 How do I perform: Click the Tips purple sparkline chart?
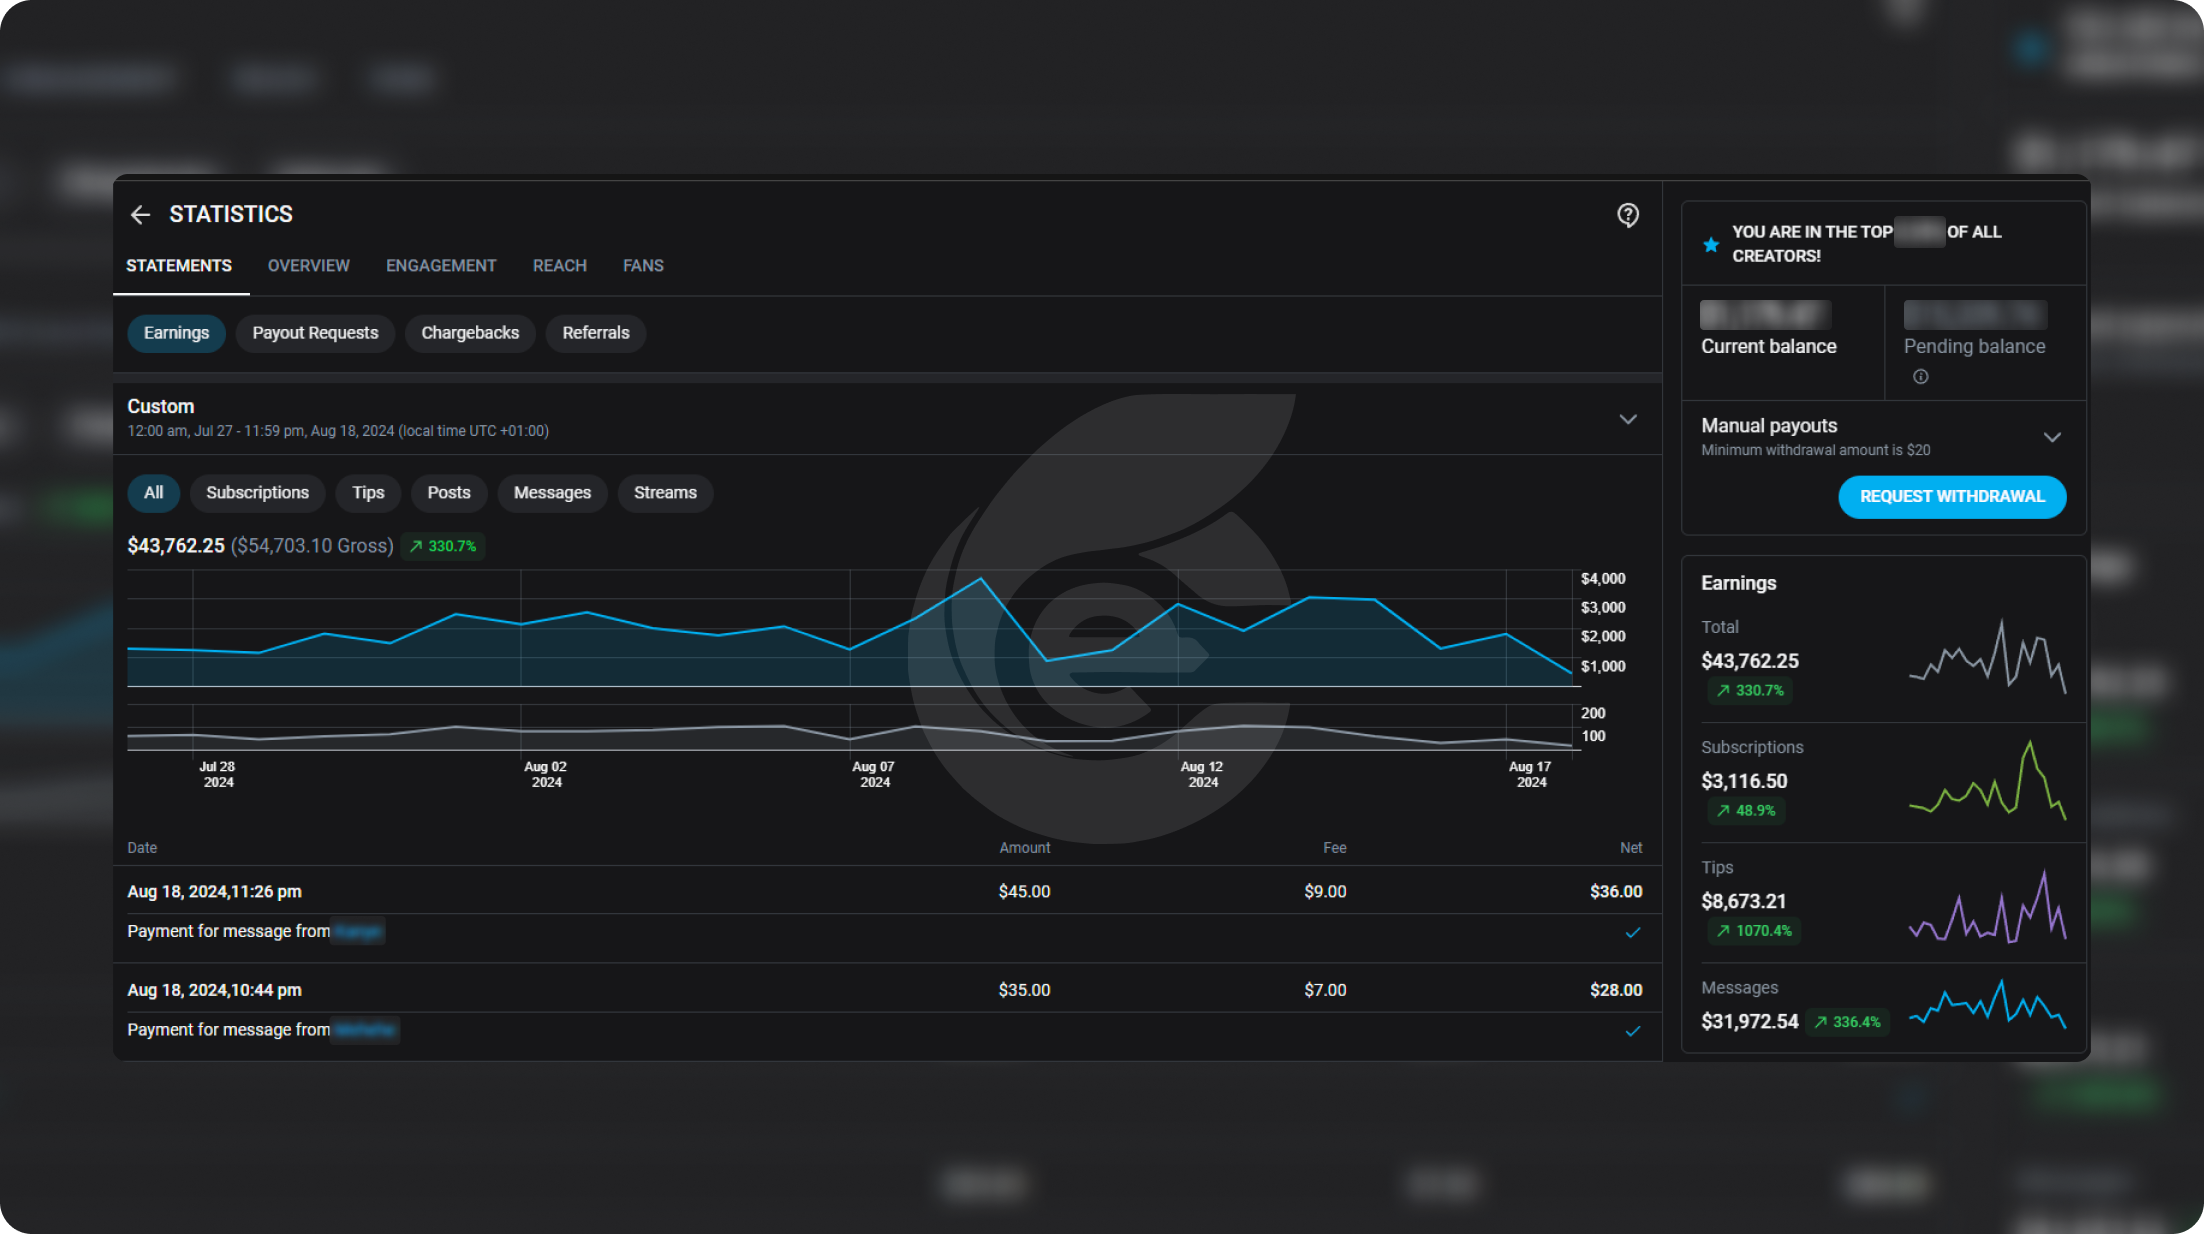coord(1987,907)
